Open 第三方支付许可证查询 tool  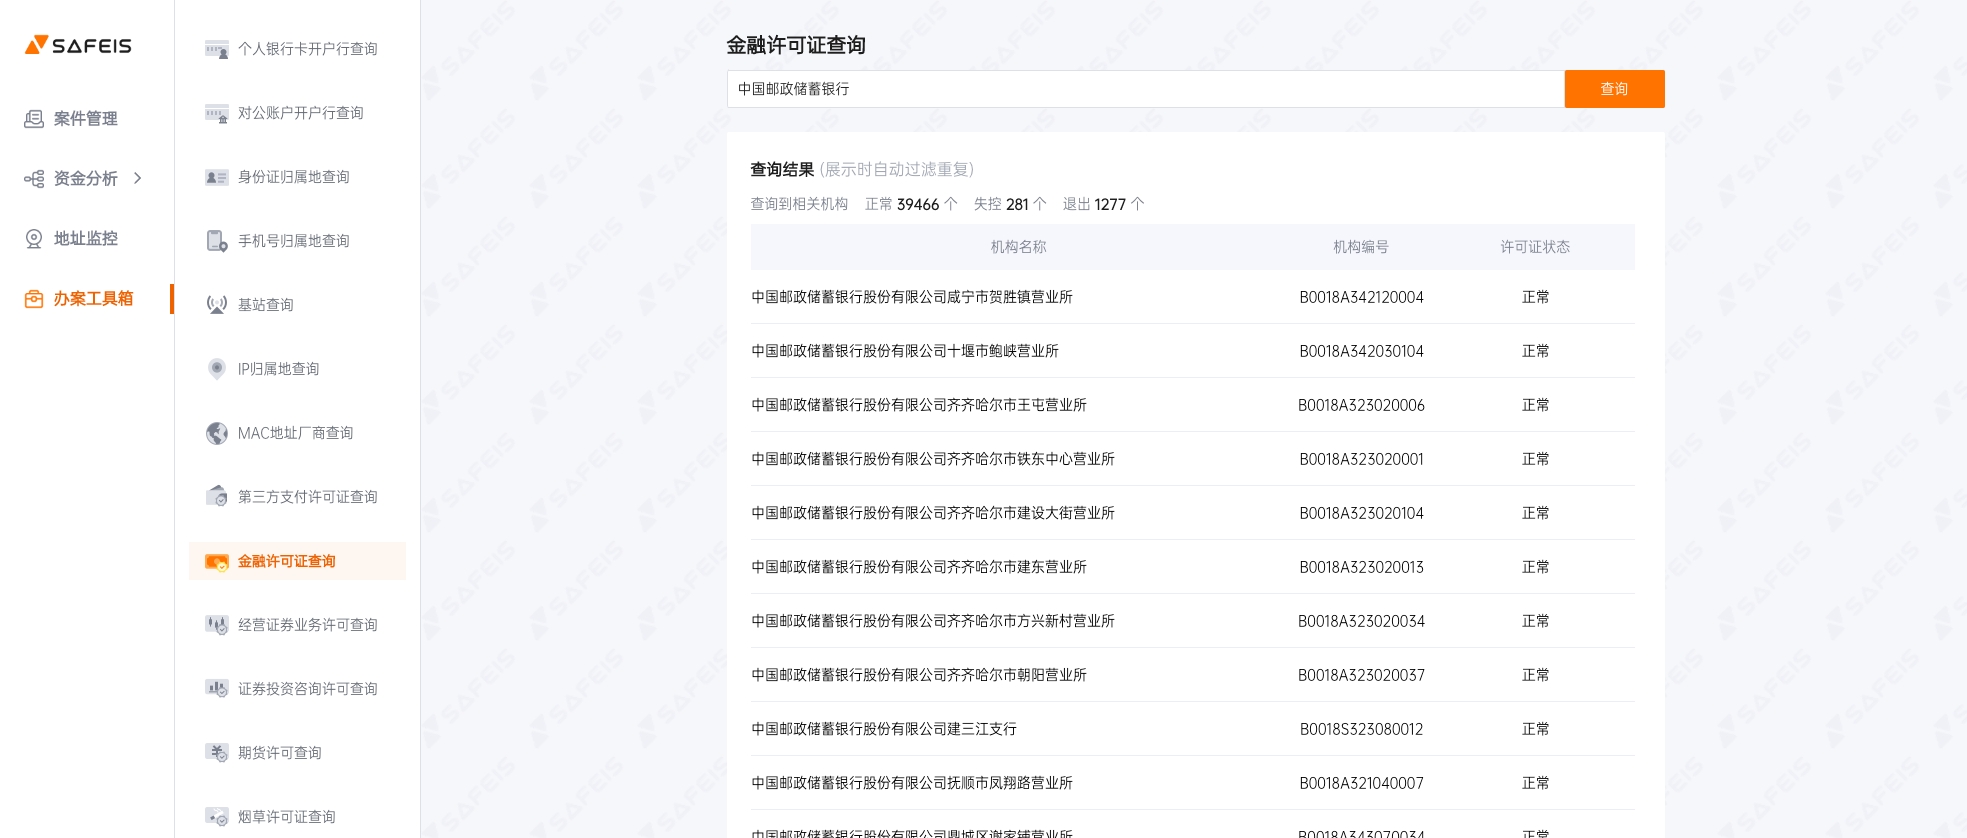307,497
